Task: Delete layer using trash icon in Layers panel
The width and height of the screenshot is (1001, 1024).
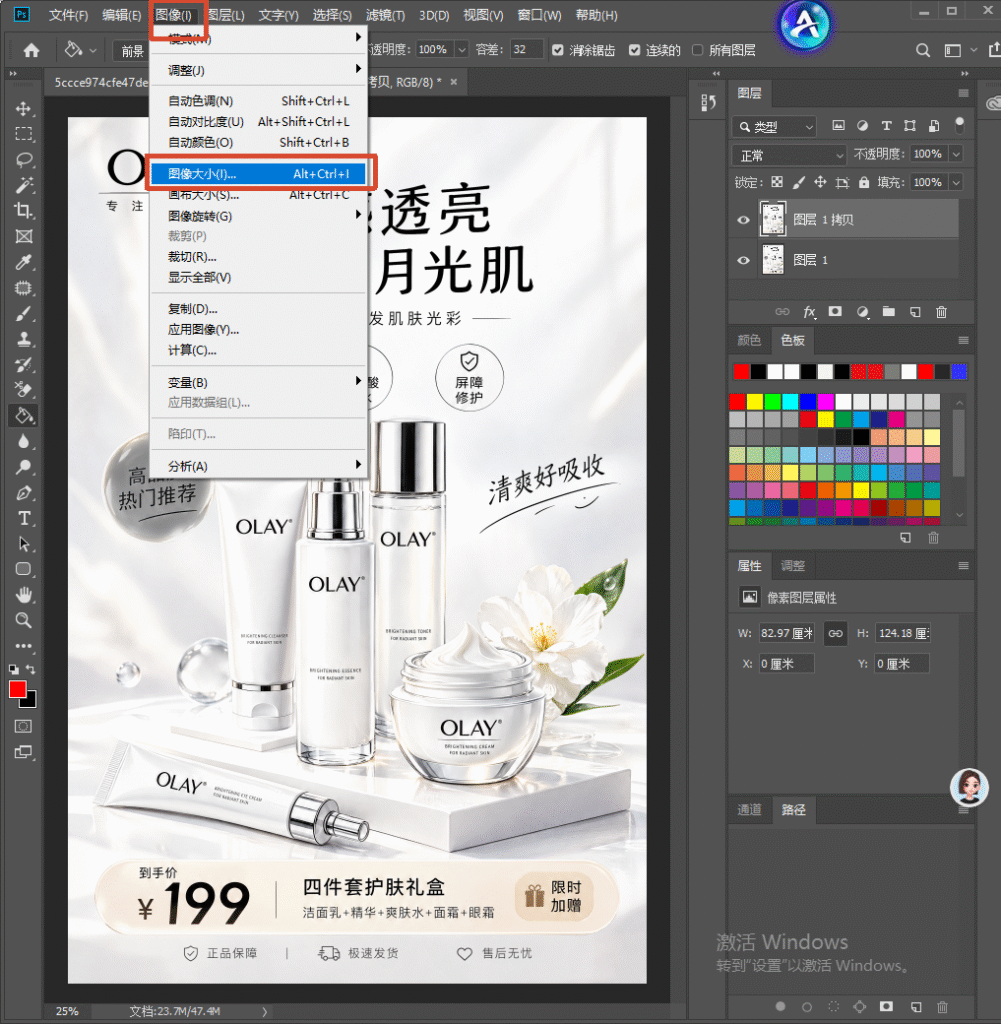Action: [x=941, y=312]
